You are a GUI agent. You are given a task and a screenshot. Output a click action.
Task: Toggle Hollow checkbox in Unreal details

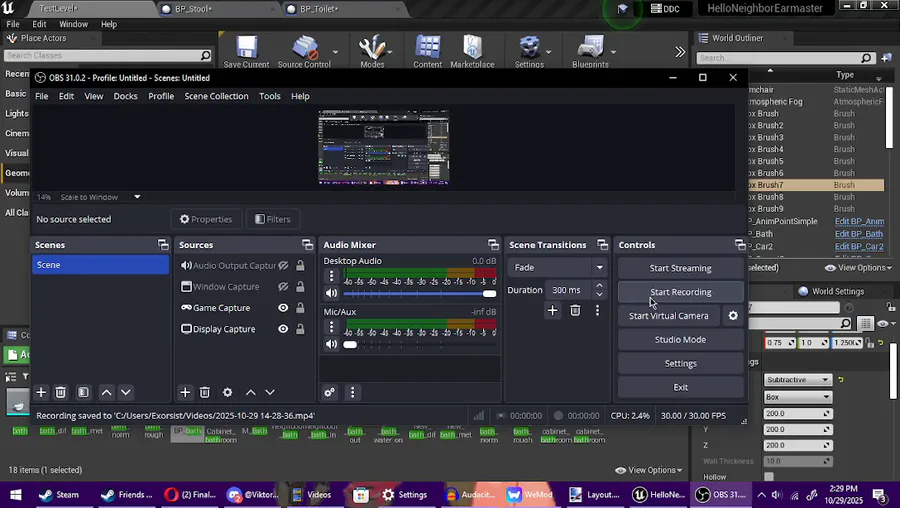tap(769, 476)
